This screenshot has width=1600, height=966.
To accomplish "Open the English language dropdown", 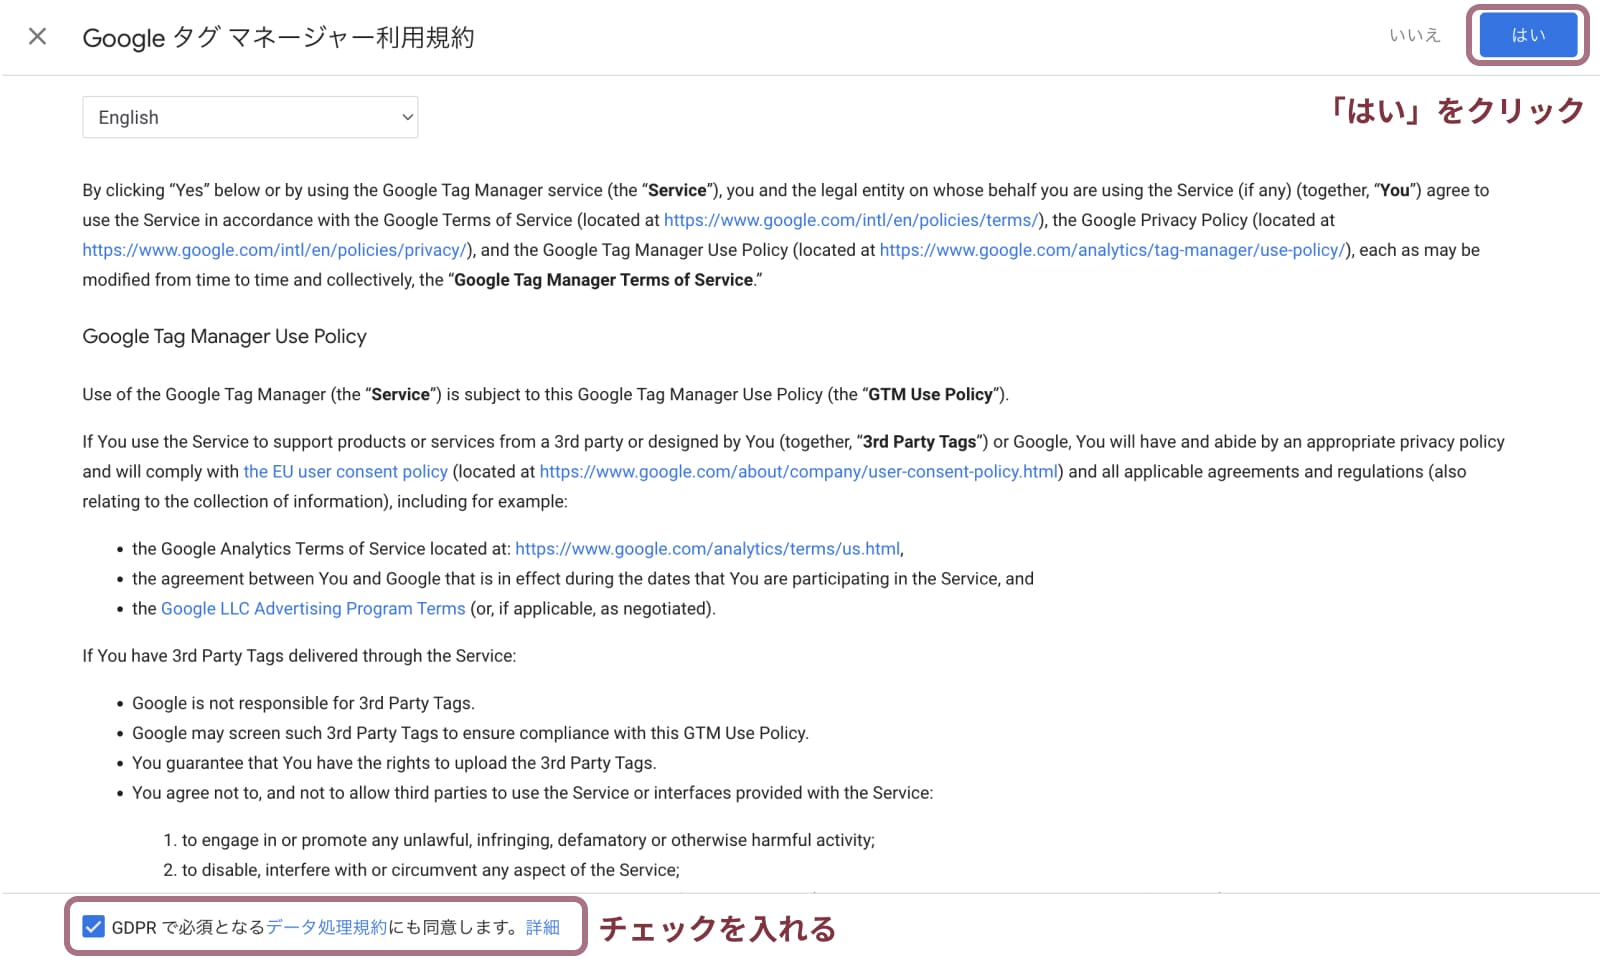I will (250, 117).
